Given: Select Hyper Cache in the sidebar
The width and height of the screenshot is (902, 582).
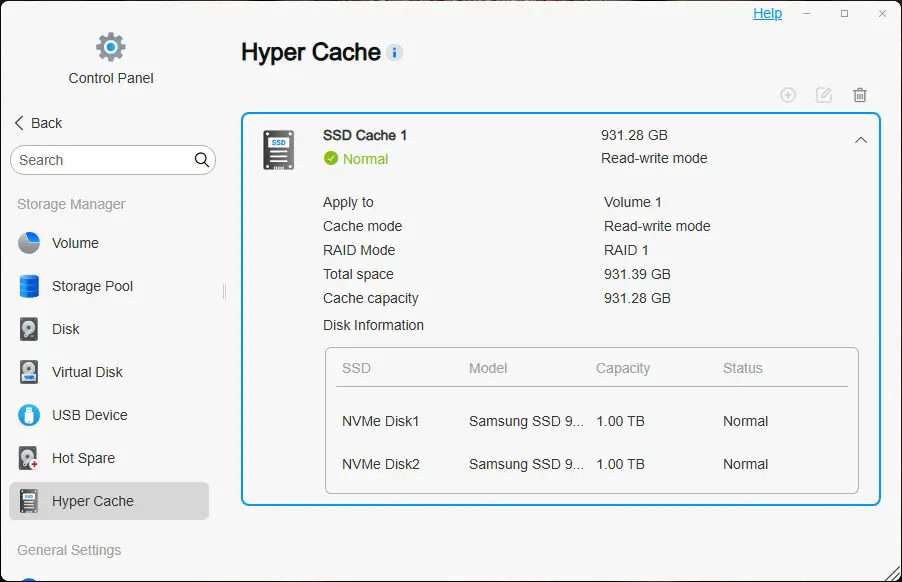Looking at the screenshot, I should point(92,501).
